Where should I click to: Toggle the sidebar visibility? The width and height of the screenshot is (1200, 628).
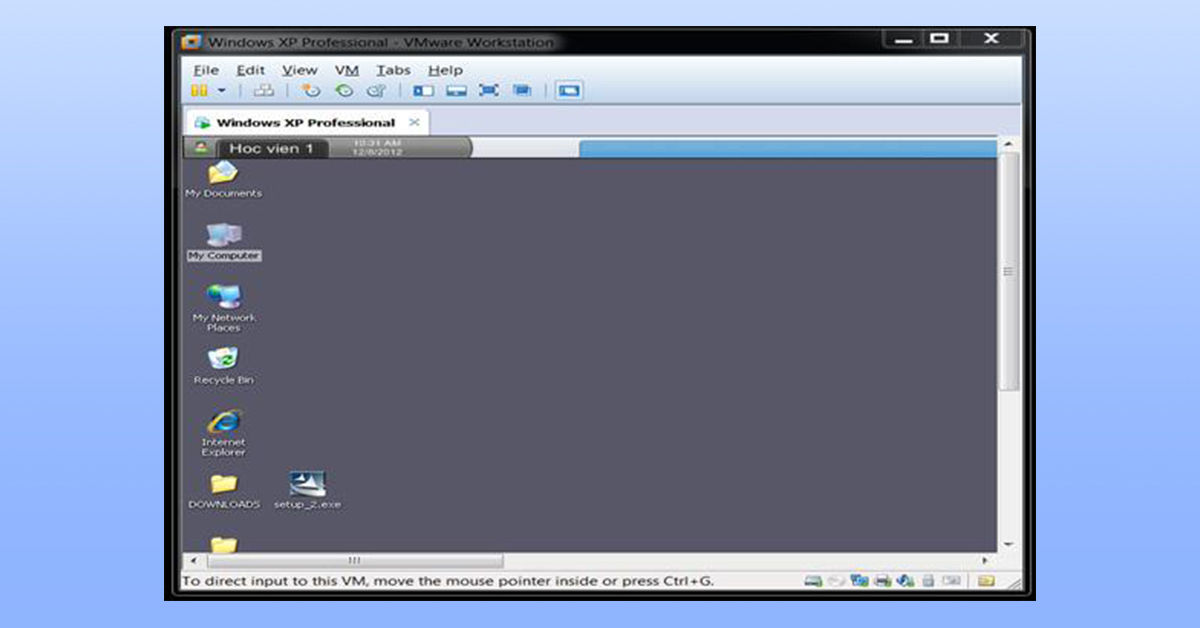423,90
